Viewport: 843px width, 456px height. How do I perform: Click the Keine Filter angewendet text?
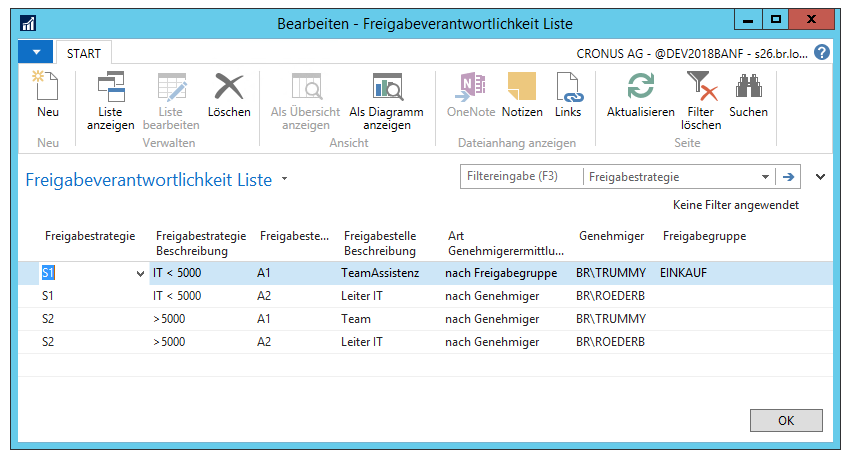pos(735,205)
